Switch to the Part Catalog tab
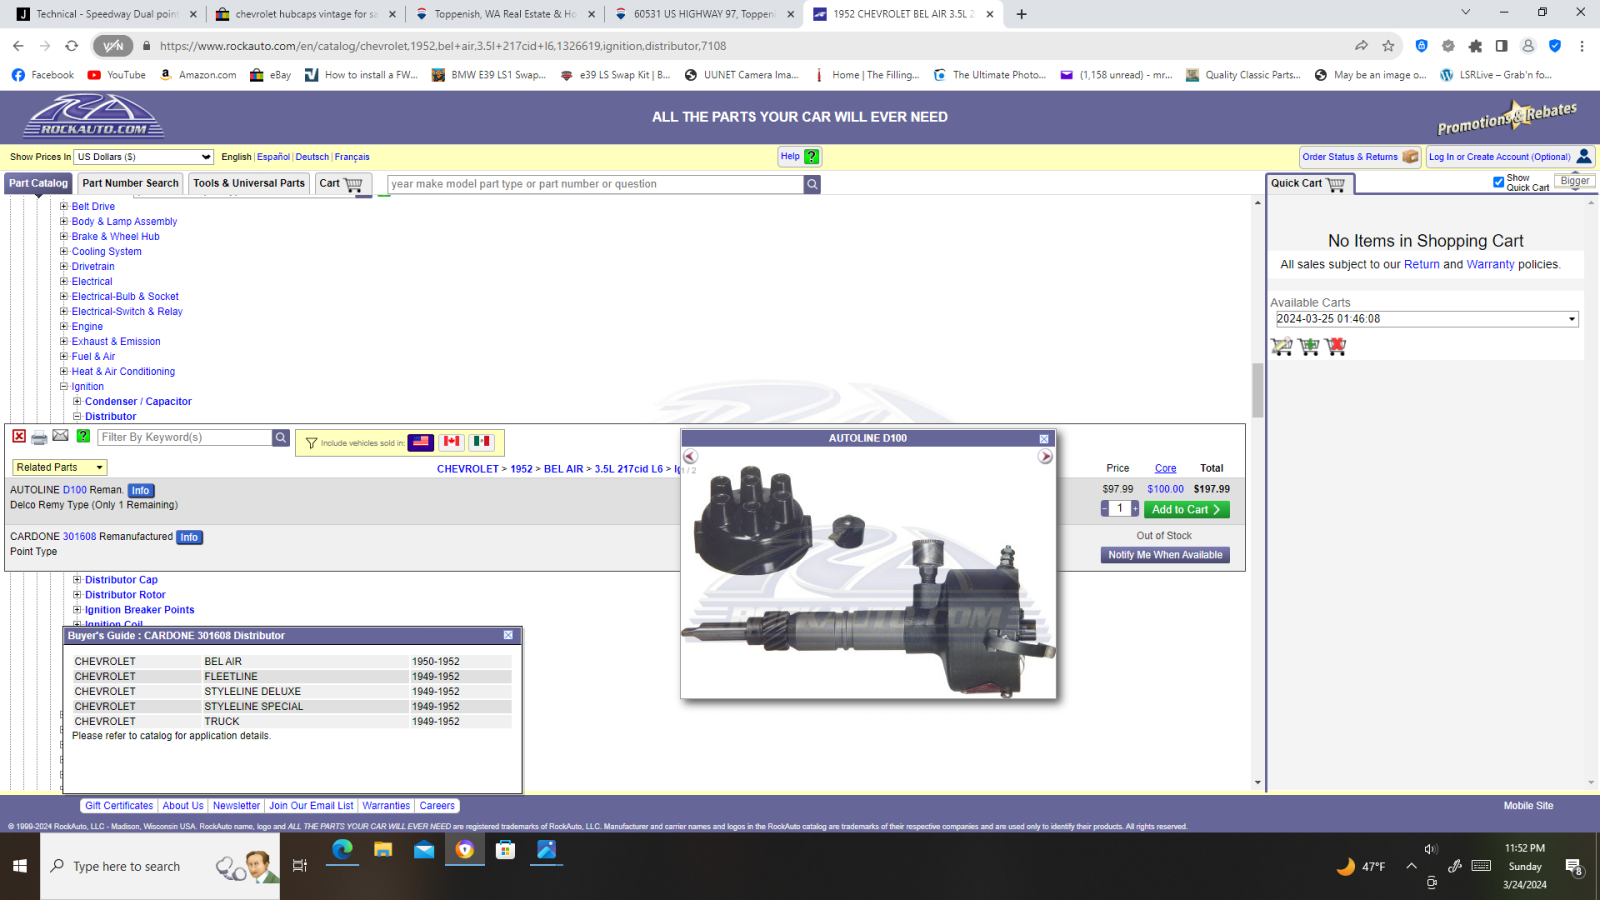The image size is (1600, 900). [x=39, y=183]
